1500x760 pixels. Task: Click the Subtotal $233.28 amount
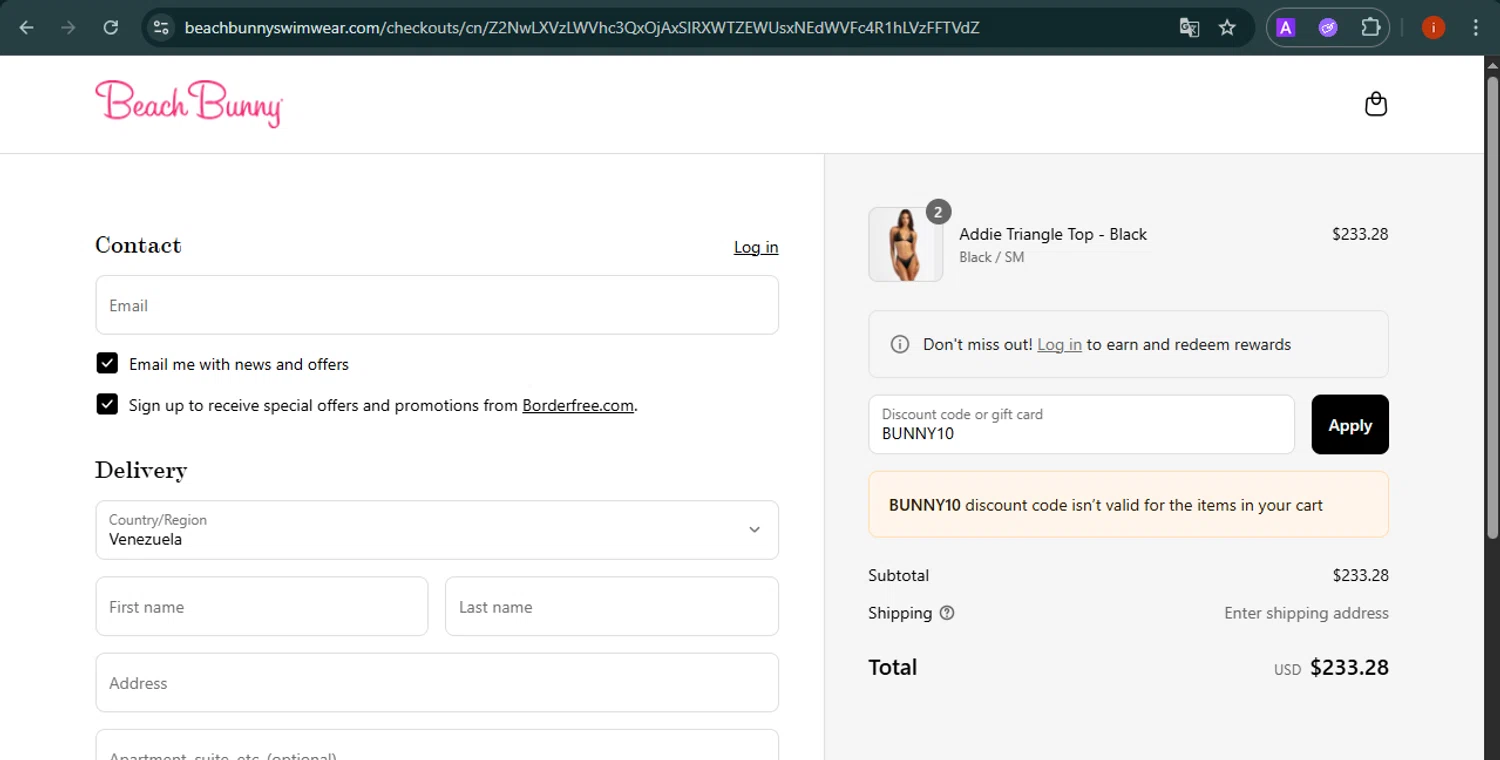tap(1360, 576)
